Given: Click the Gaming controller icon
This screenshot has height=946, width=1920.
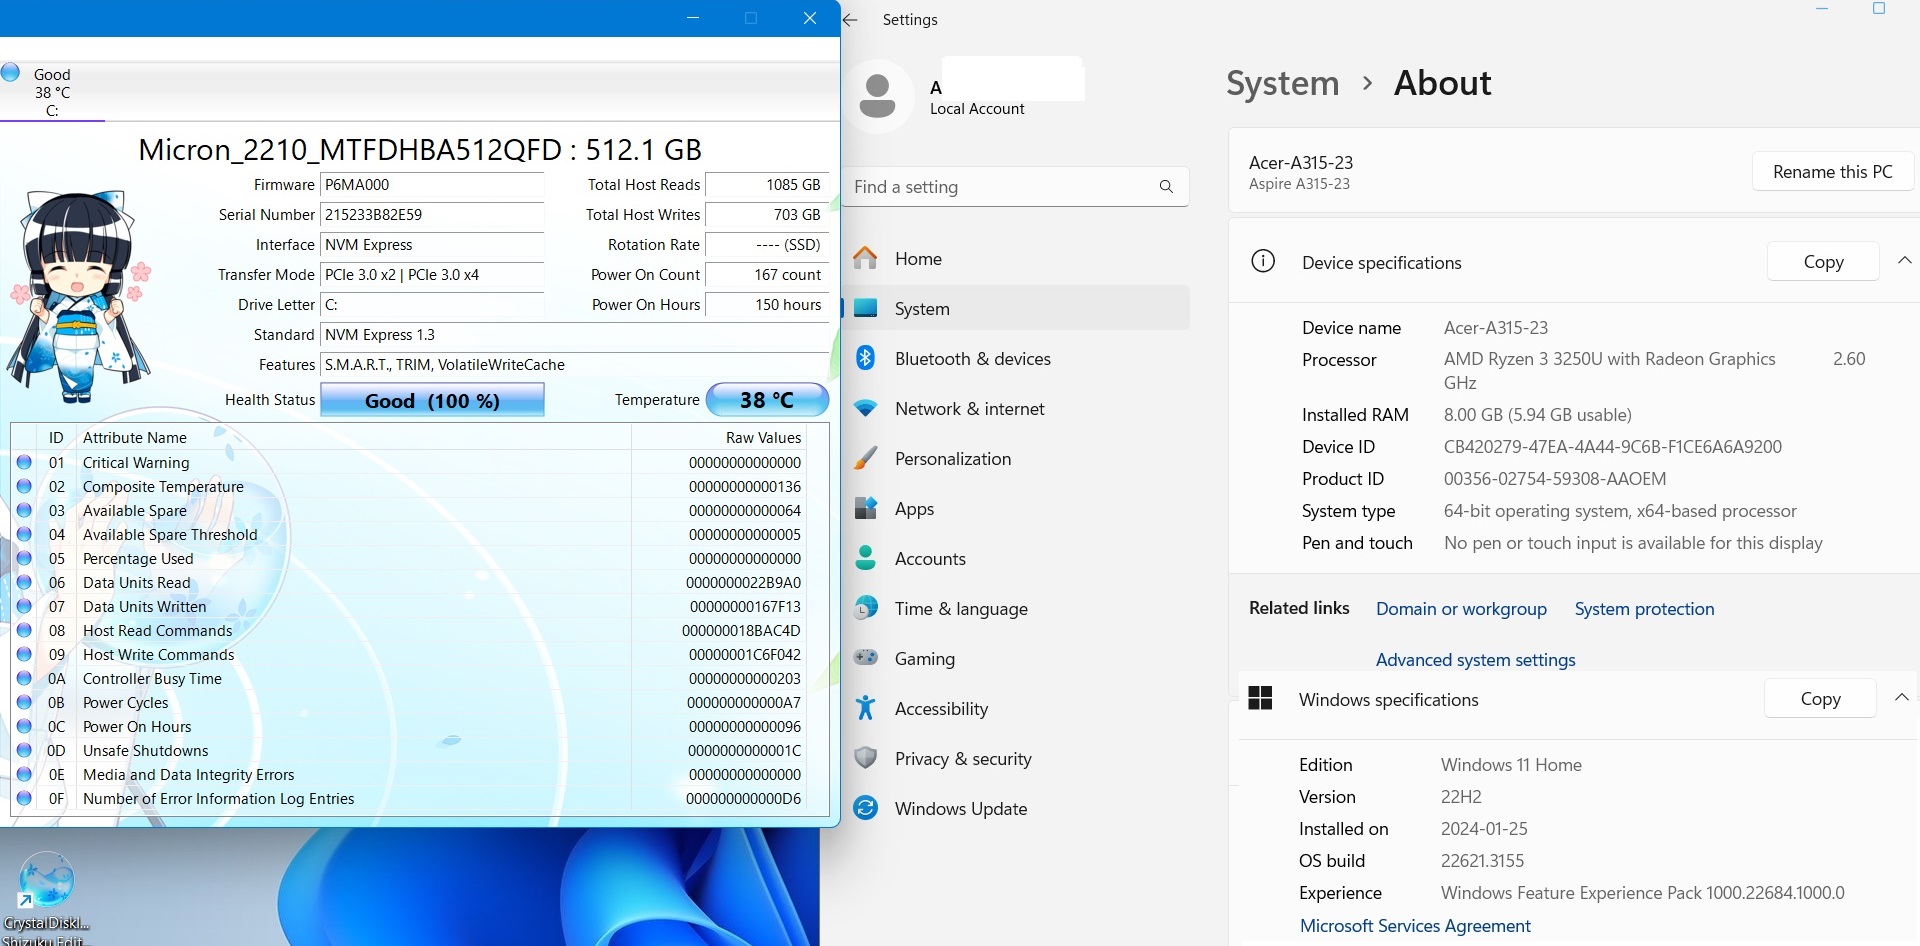Looking at the screenshot, I should pyautogui.click(x=865, y=658).
